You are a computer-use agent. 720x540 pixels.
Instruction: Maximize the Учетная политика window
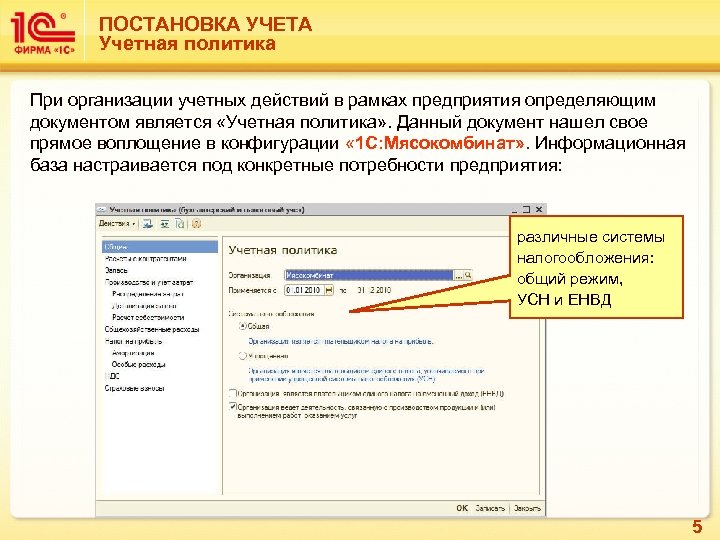pyautogui.click(x=527, y=209)
